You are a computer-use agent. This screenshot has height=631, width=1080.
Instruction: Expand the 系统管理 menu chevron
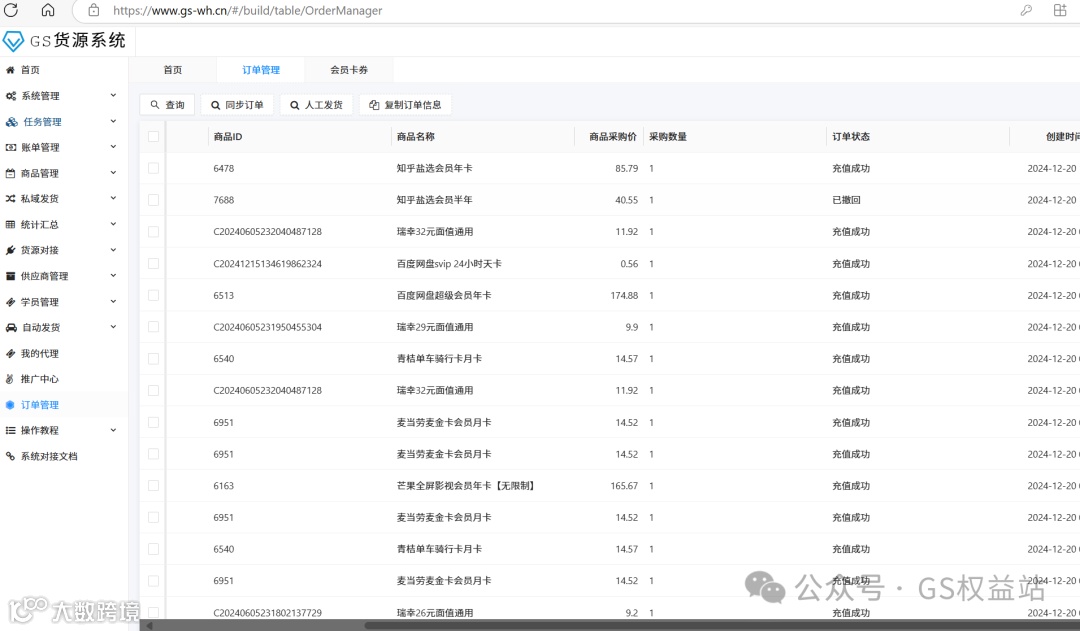pyautogui.click(x=113, y=95)
